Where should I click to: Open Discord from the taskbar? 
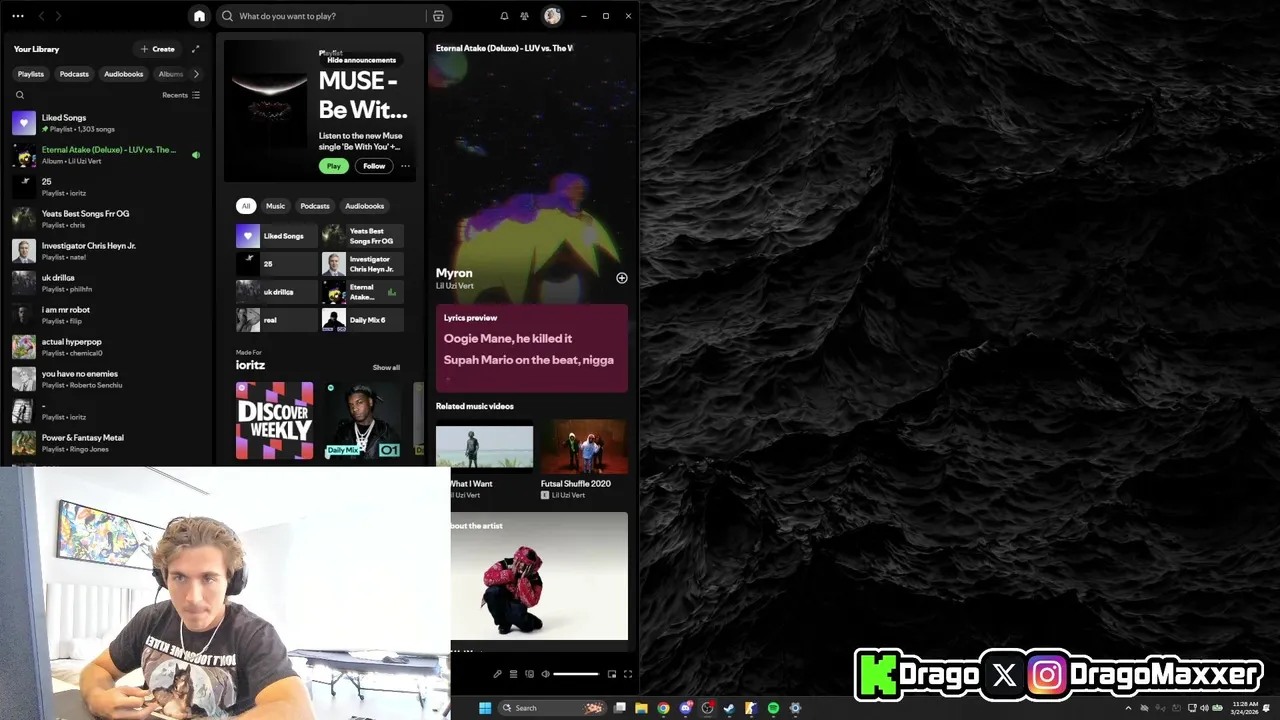(685, 708)
